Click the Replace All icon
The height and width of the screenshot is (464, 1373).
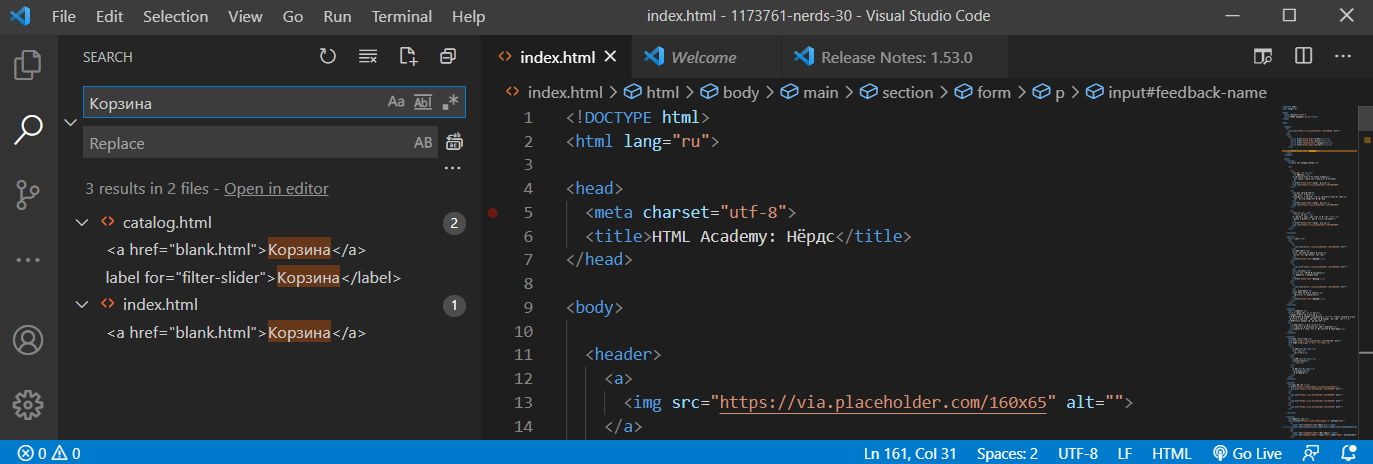click(x=454, y=142)
